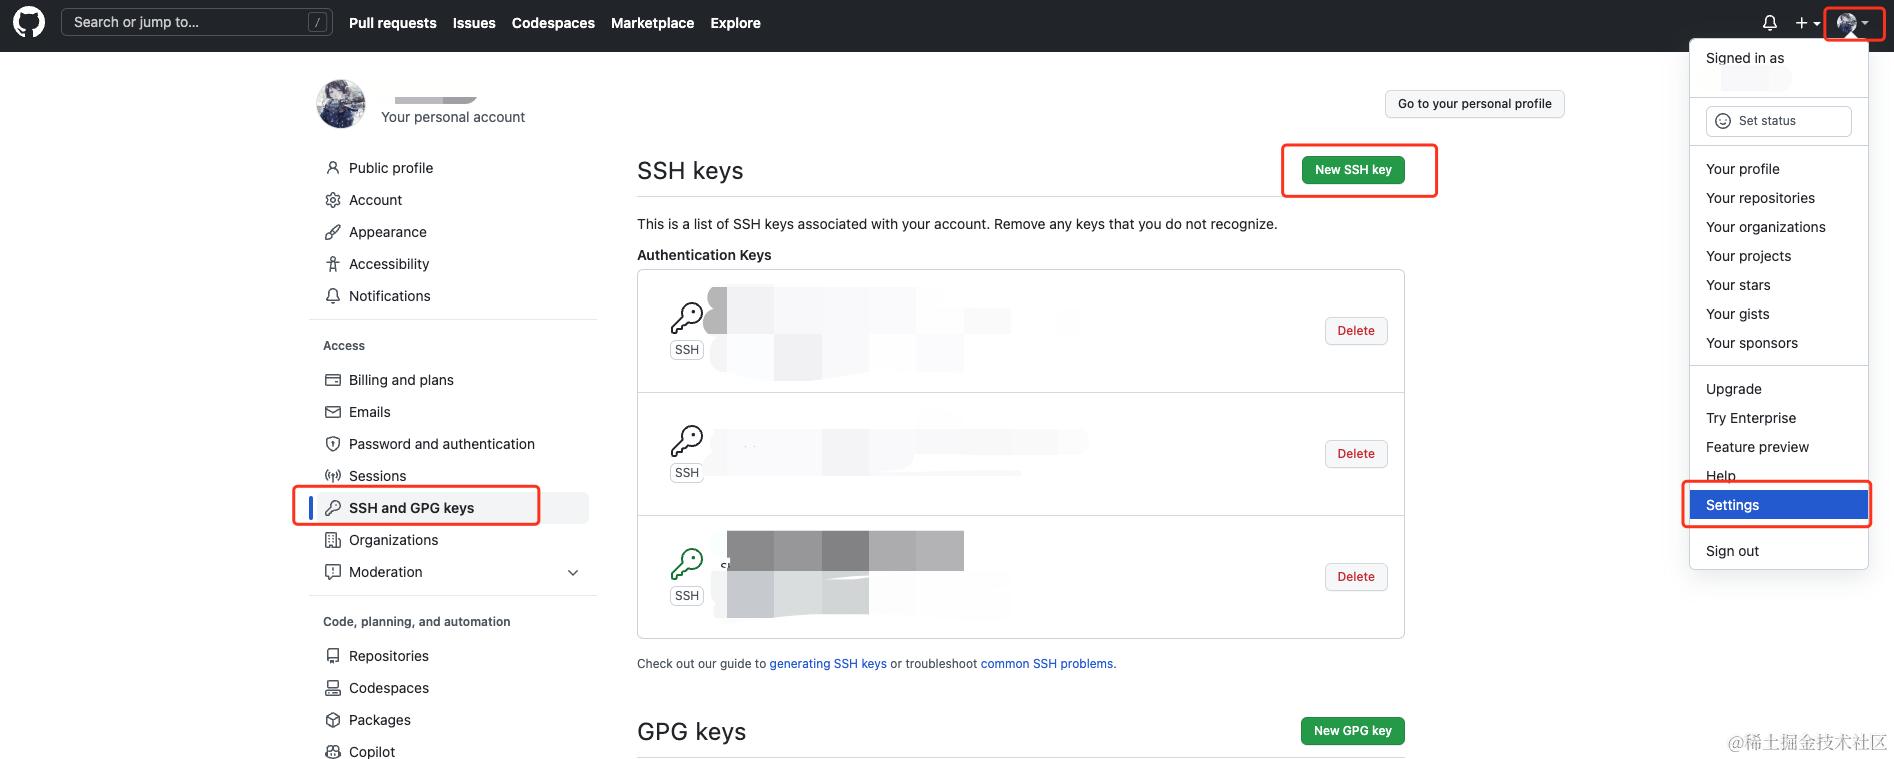Delete the first SSH key
This screenshot has height=759, width=1894.
(1356, 331)
